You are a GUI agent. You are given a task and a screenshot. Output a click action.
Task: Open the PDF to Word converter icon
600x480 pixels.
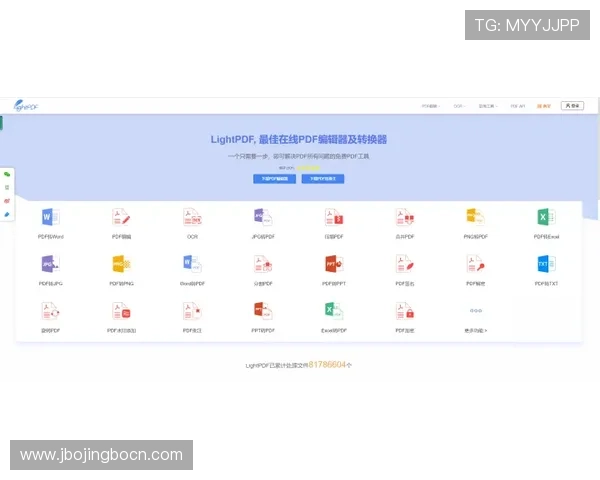(x=51, y=217)
